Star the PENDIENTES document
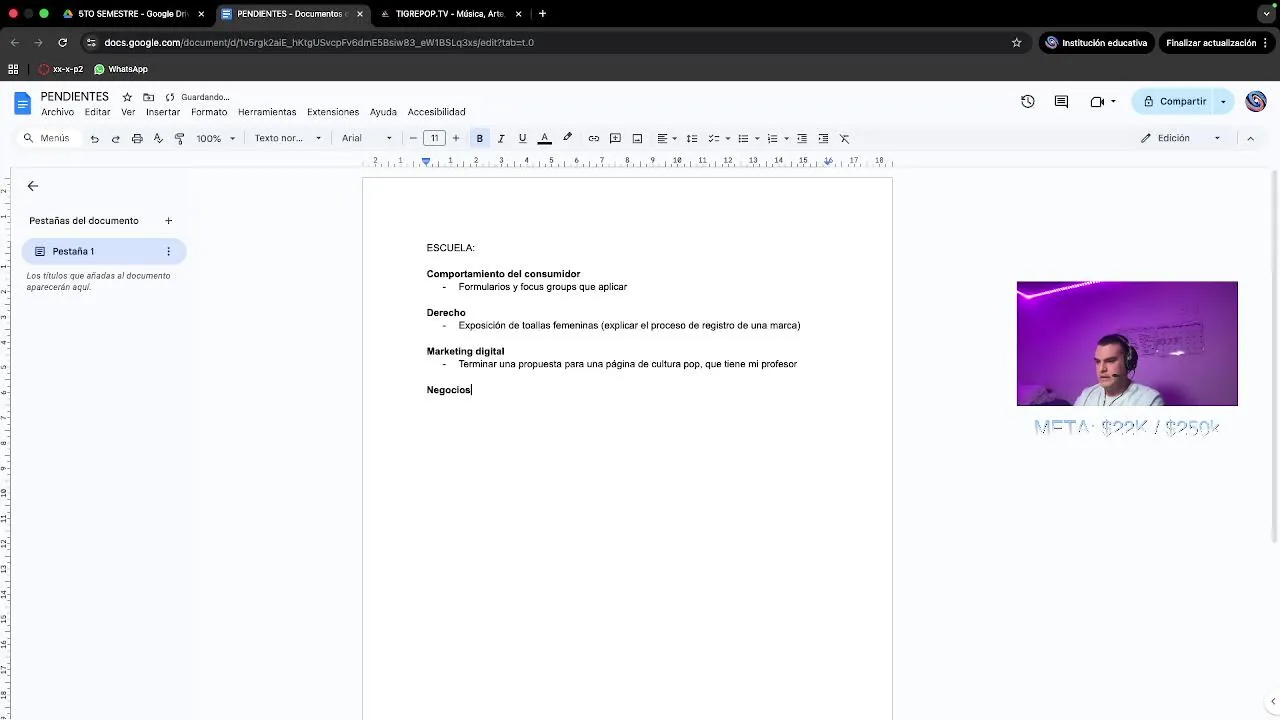1280x720 pixels. click(127, 97)
